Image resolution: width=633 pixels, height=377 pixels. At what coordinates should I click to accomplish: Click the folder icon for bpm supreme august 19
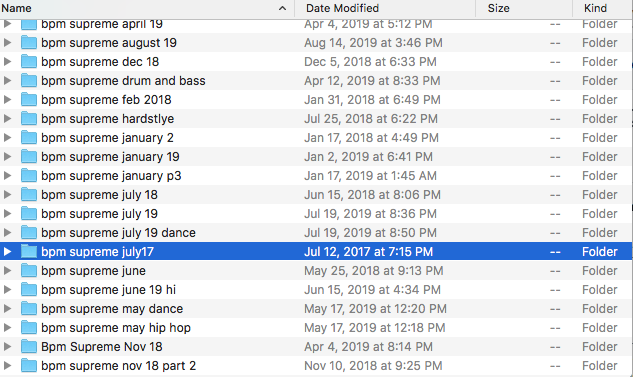tap(29, 43)
